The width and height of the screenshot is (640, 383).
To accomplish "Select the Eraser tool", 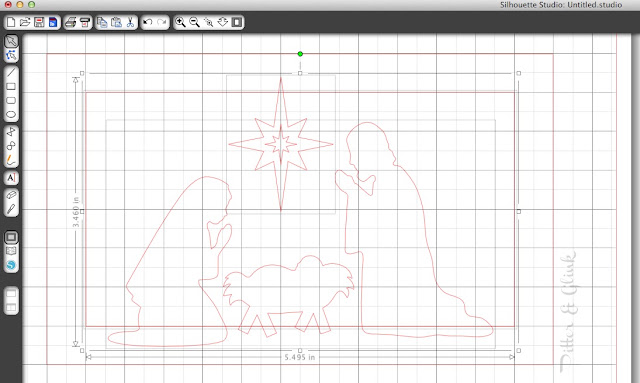I will 11,195.
